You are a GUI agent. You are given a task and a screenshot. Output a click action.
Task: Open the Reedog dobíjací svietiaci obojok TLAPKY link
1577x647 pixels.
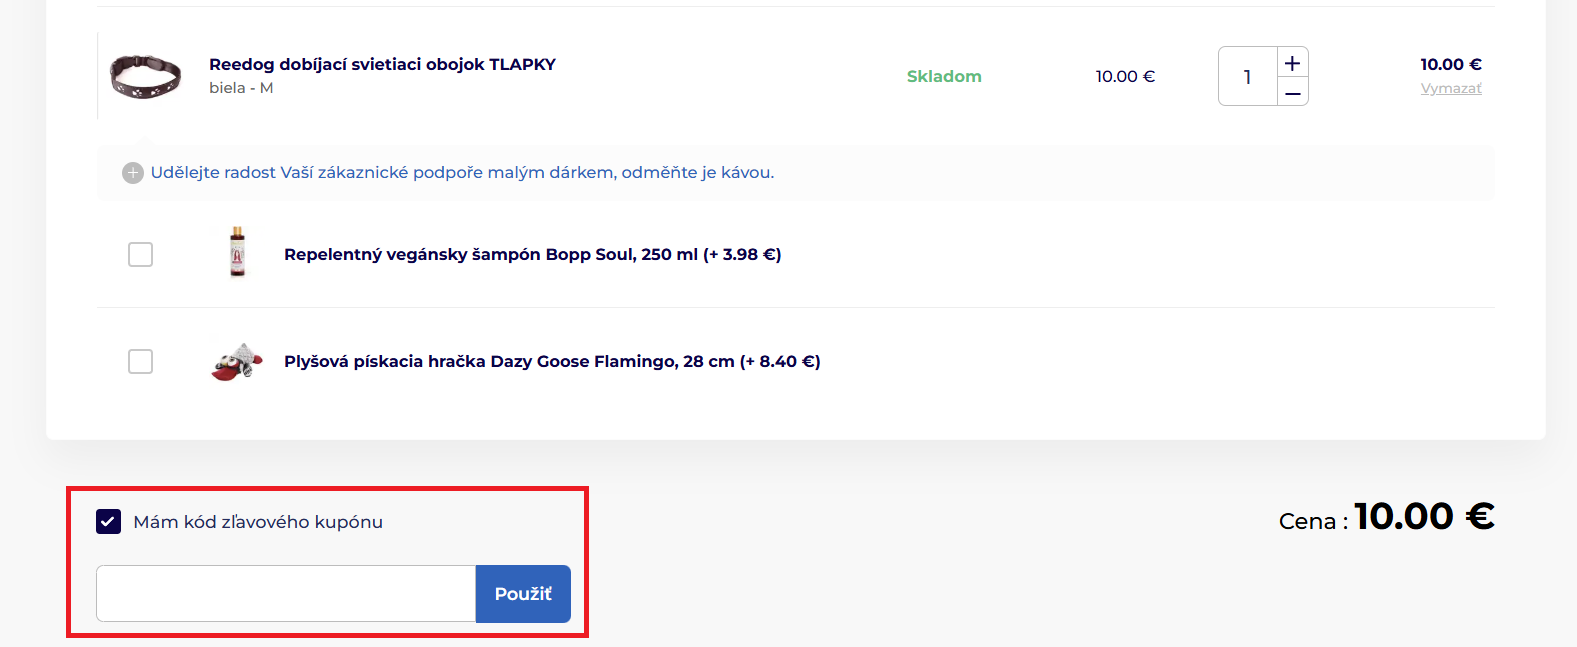click(382, 64)
